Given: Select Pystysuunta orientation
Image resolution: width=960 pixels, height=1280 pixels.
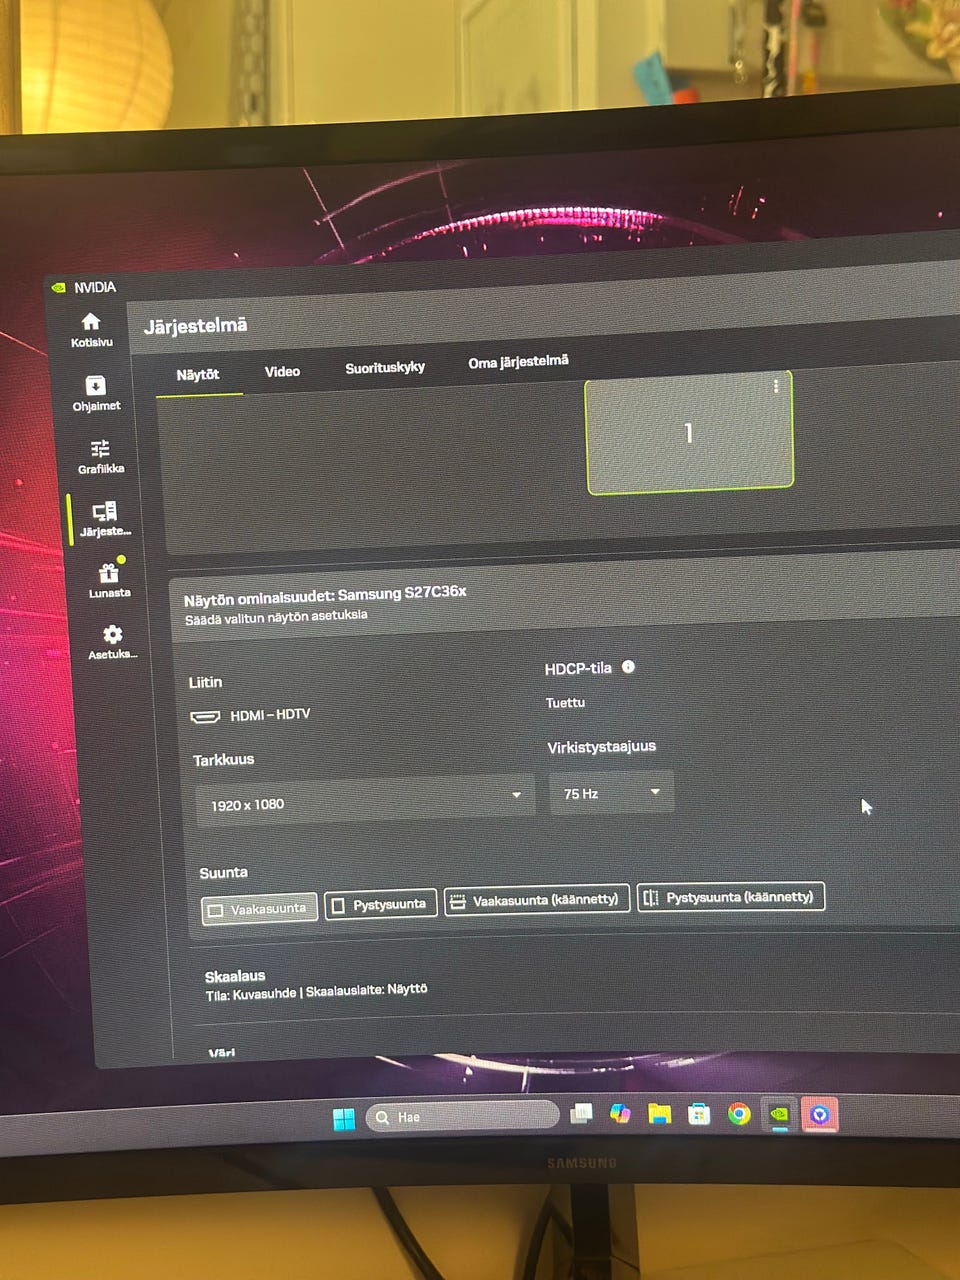Looking at the screenshot, I should tap(381, 905).
